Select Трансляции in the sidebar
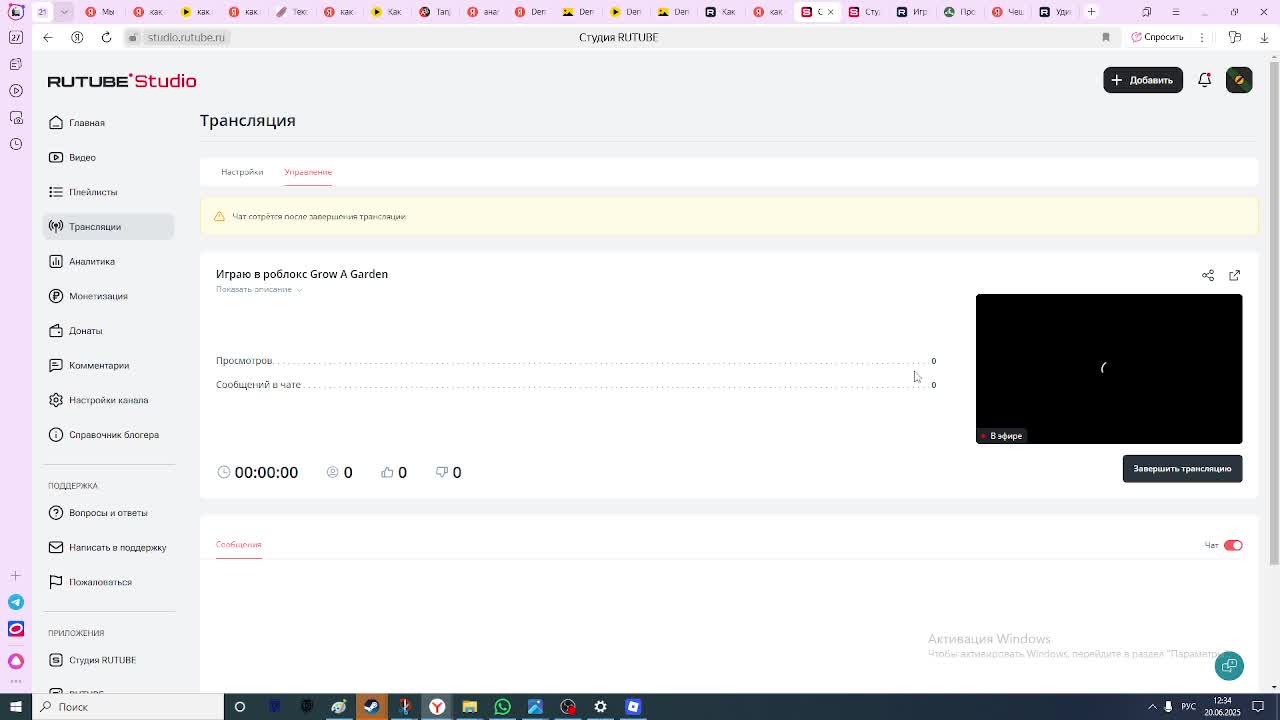The width and height of the screenshot is (1280, 720). tap(108, 226)
